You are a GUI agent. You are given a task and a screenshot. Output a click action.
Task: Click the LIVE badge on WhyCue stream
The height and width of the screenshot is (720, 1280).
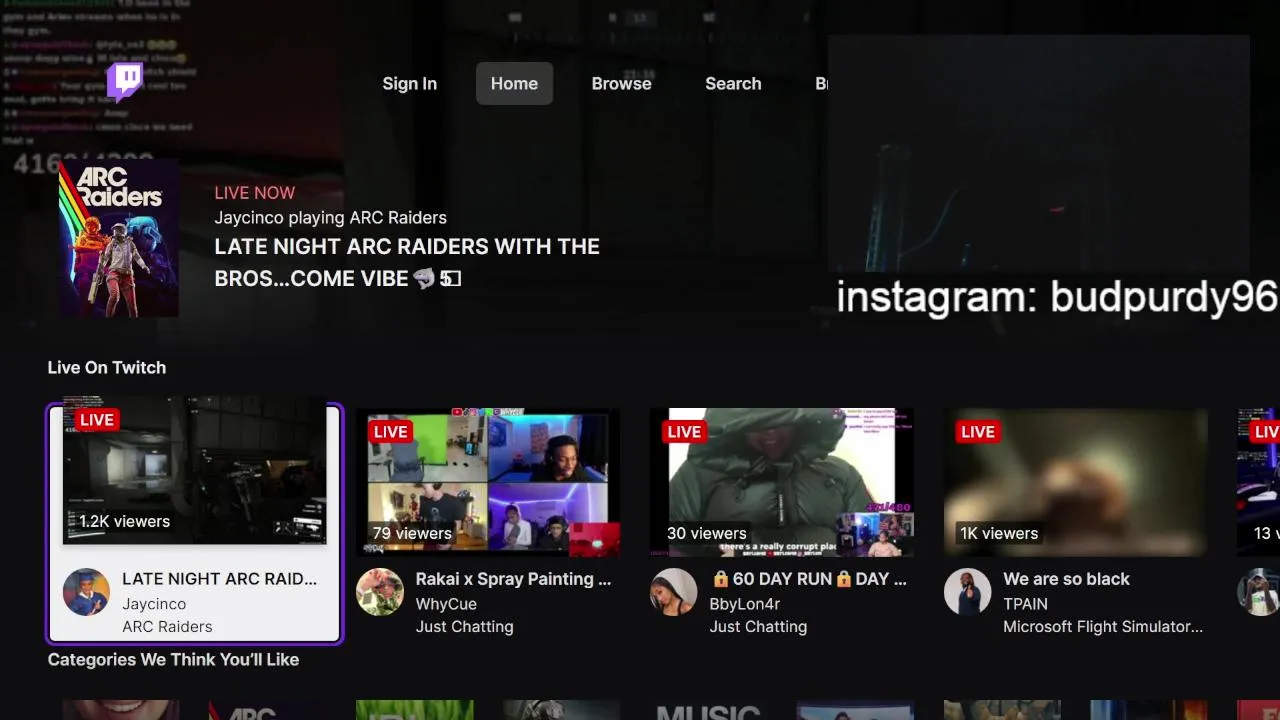click(x=390, y=432)
